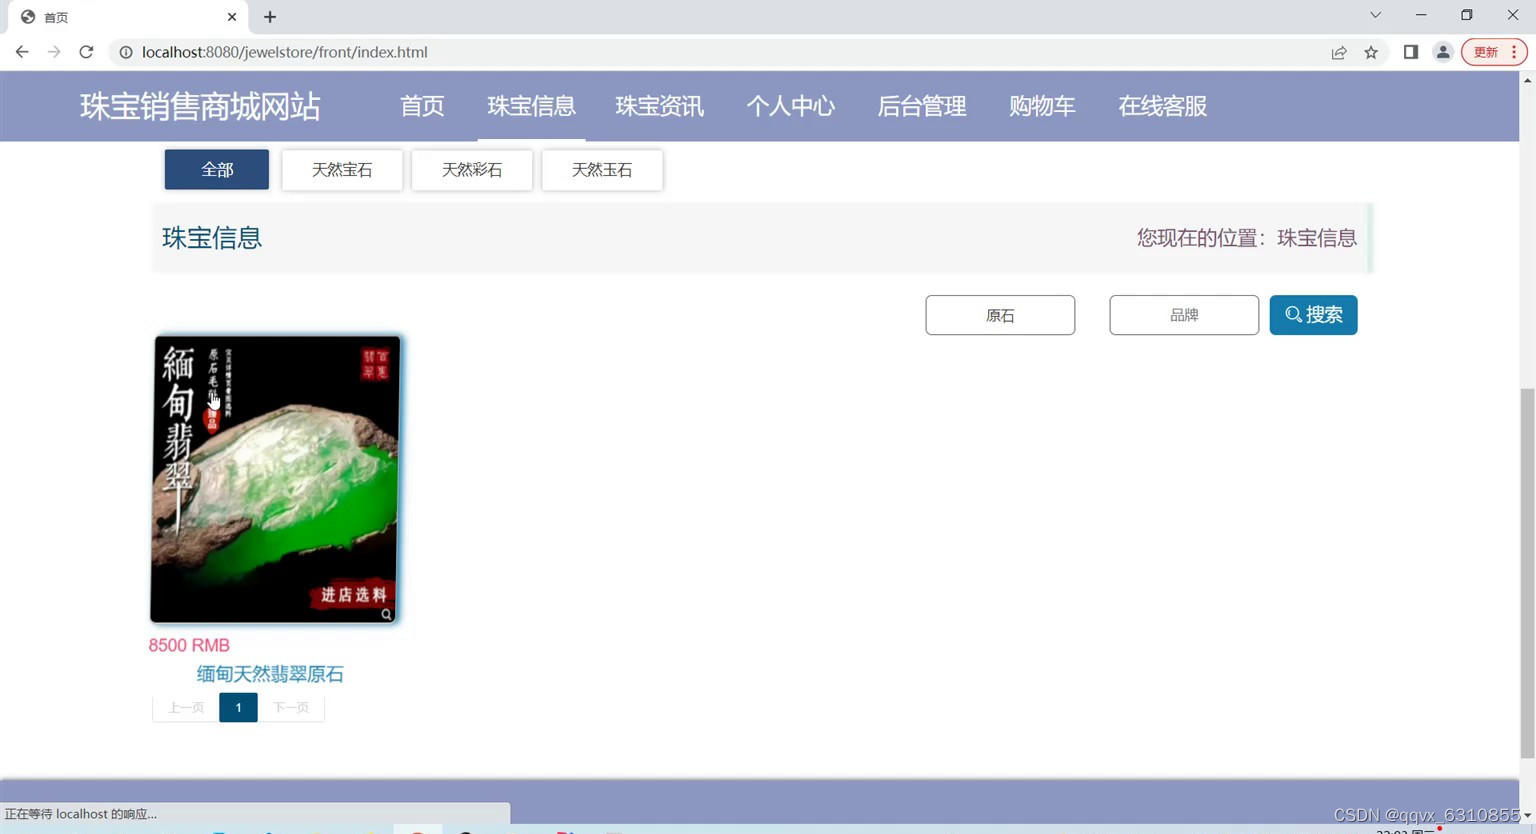Click the magnifier icon on the jade product thumbnail
The image size is (1536, 834).
pyautogui.click(x=387, y=614)
